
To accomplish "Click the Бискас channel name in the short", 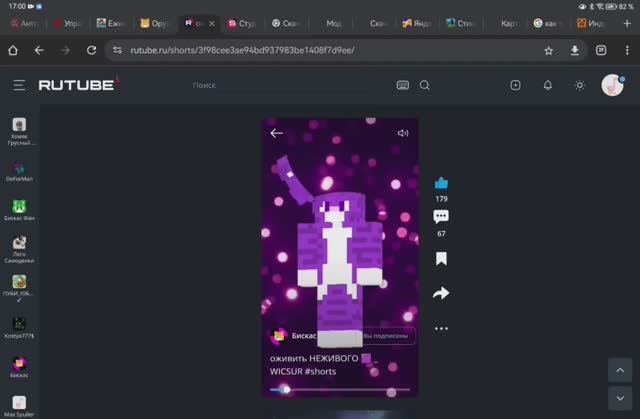I will [304, 336].
